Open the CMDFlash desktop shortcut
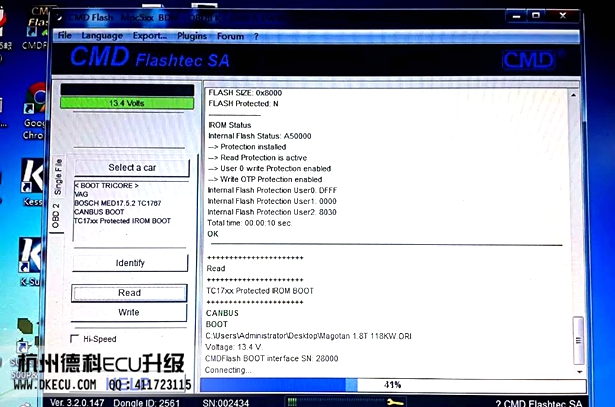 (35, 28)
